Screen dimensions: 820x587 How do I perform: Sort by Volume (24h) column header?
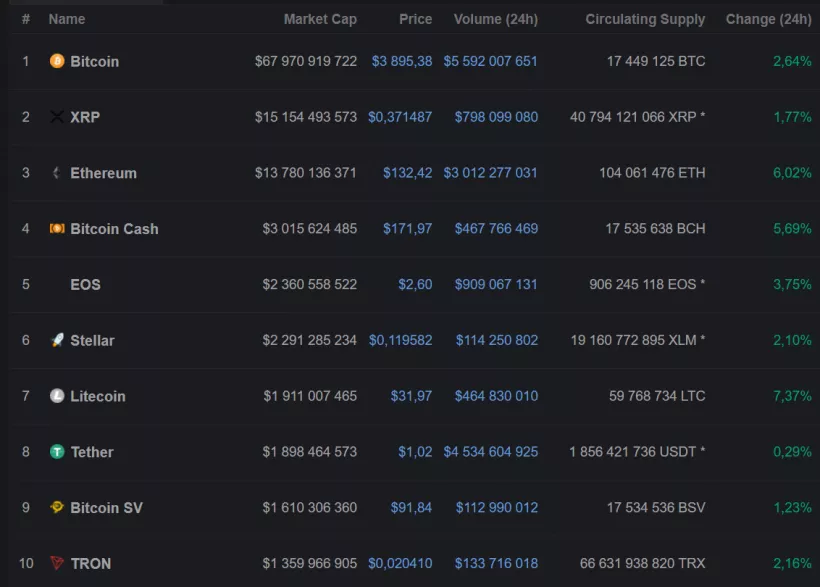[495, 19]
